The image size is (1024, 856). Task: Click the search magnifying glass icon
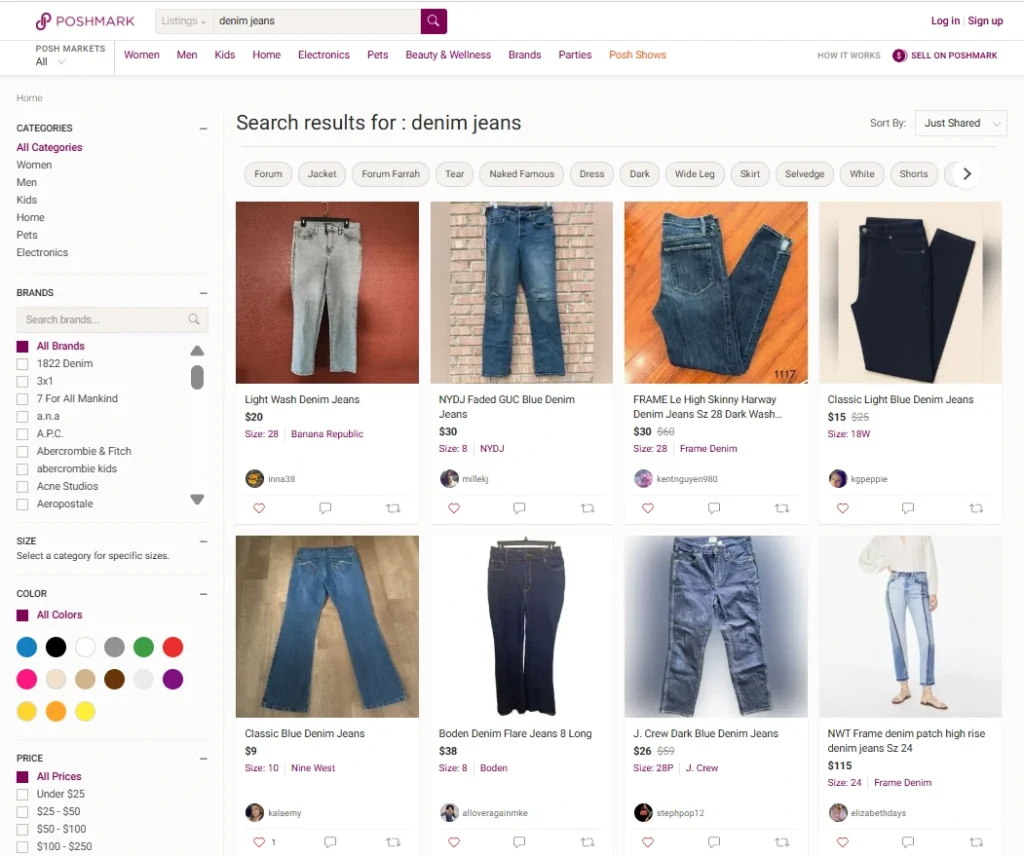pos(432,20)
